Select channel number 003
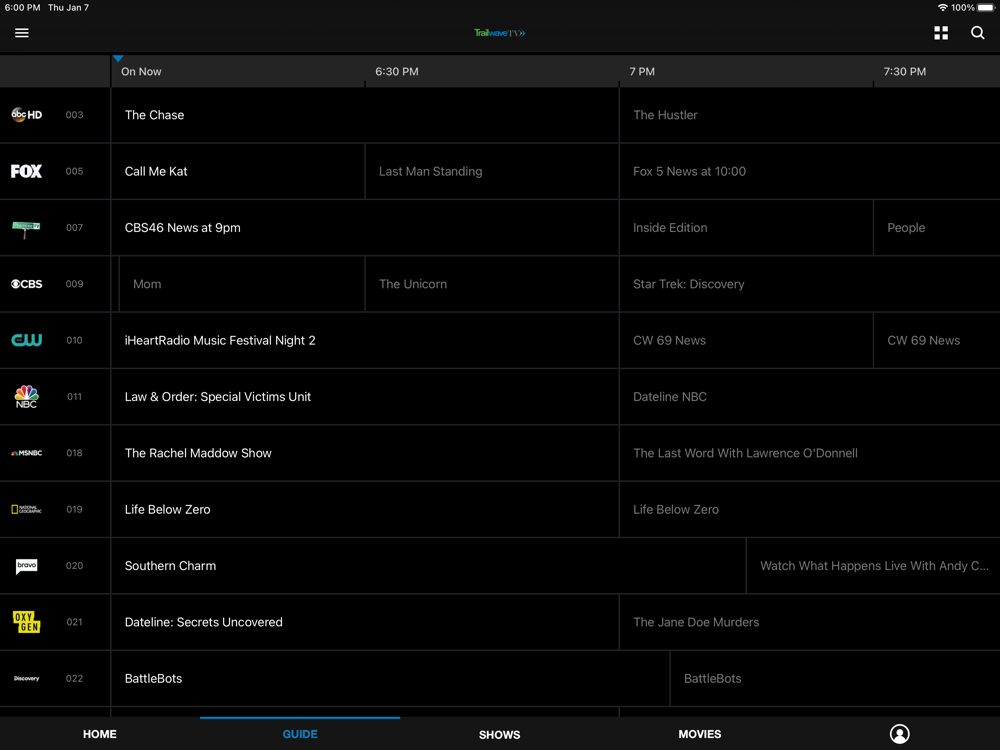Viewport: 1000px width, 750px height. point(75,115)
